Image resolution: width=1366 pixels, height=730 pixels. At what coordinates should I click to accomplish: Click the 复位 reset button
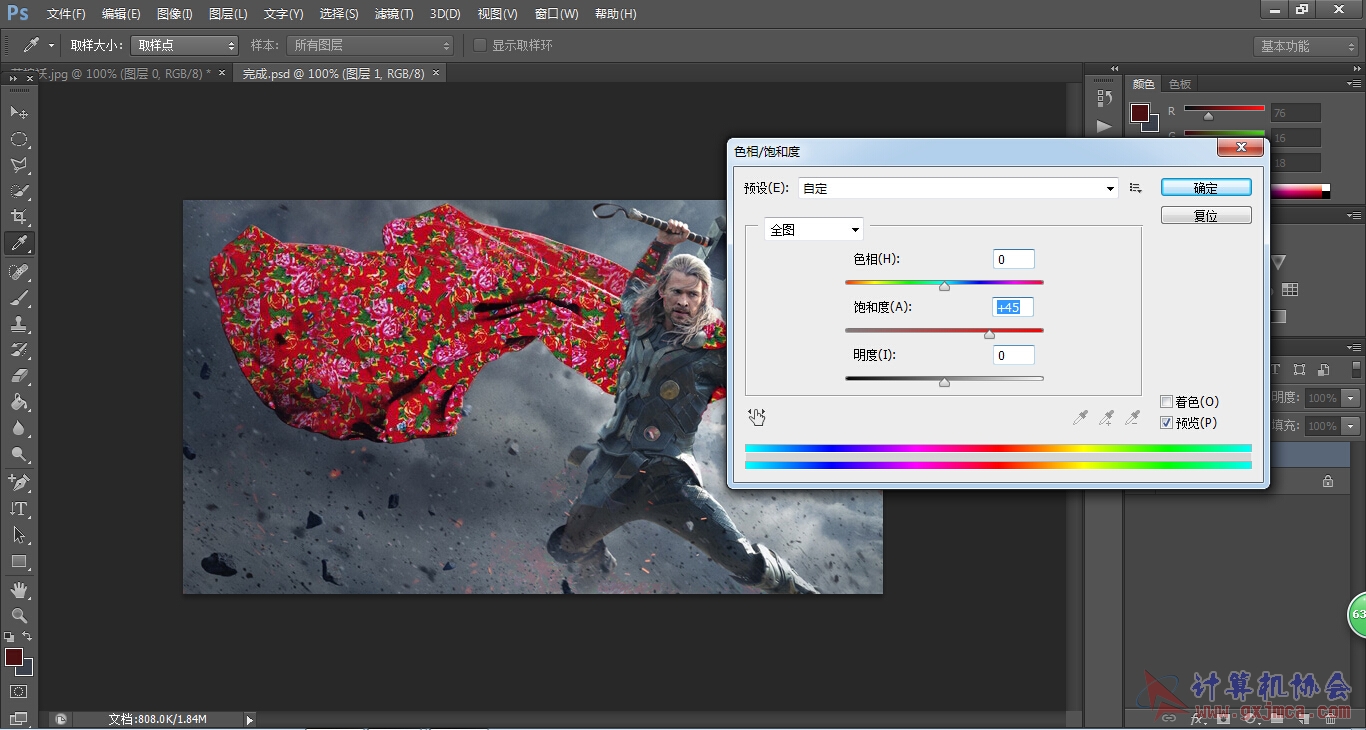coord(1206,215)
